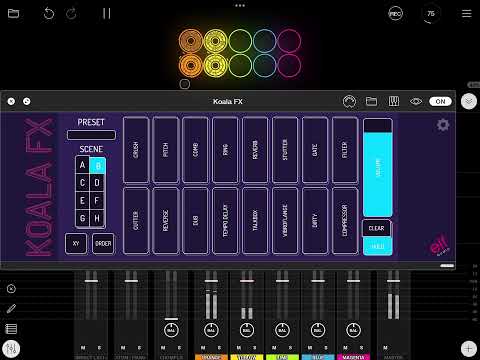480x360 pixels.
Task: Select scene F
Action: tap(97, 201)
